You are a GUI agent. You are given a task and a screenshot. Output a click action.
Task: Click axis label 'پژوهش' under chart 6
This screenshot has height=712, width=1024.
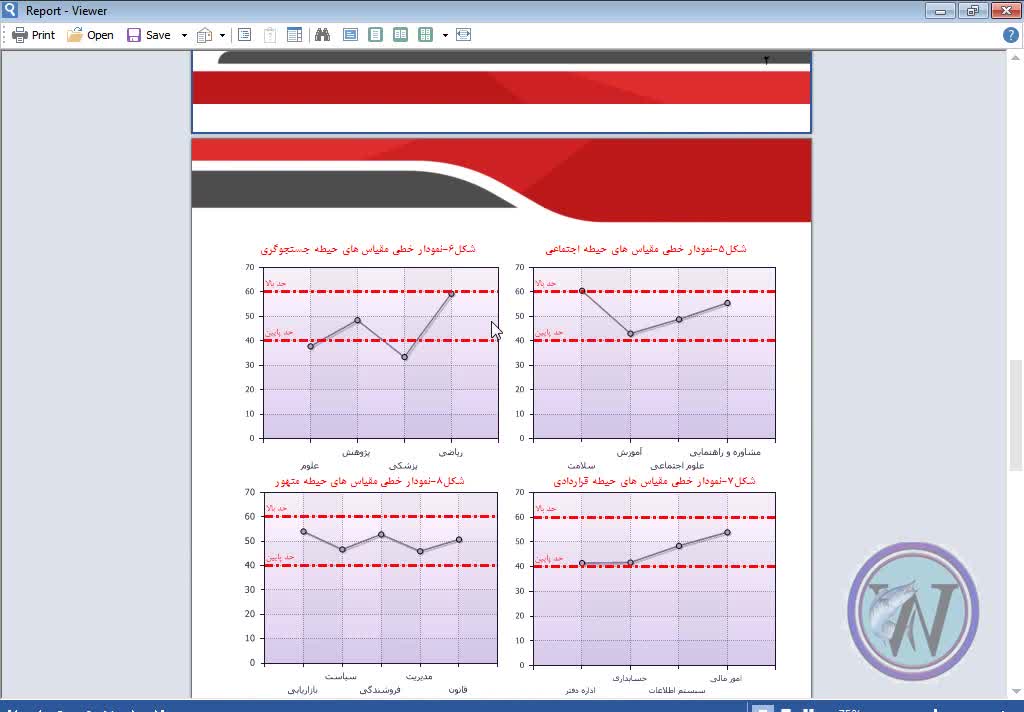tap(357, 452)
